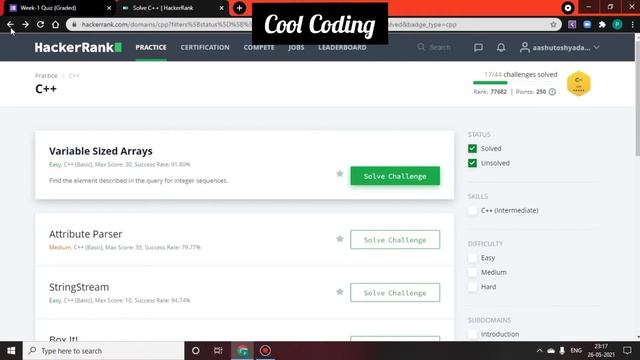
Task: Solve Challenge for Attribute Parser
Action: pos(395,240)
